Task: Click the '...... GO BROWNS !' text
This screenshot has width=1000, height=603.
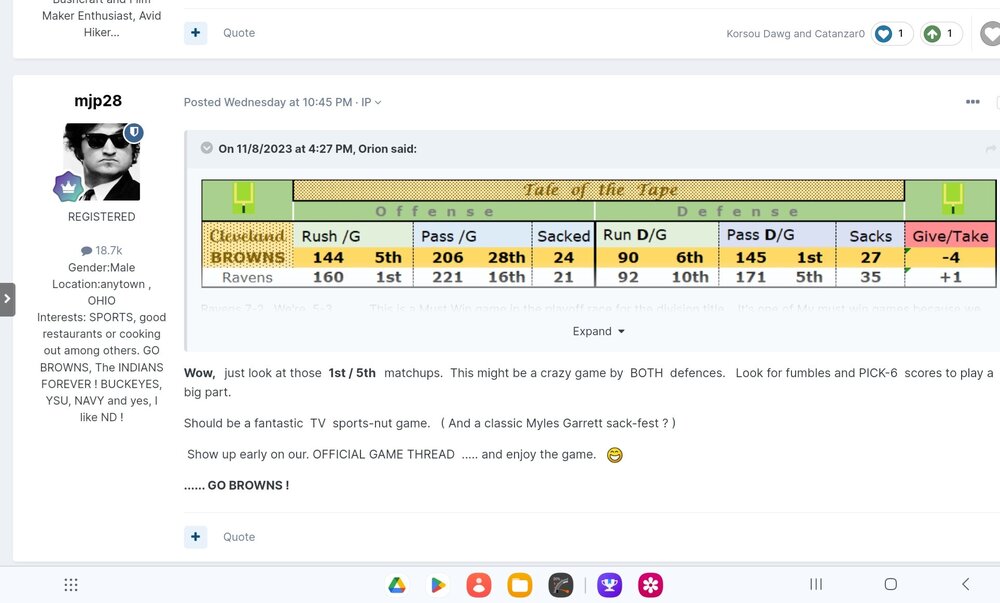Action: 237,485
